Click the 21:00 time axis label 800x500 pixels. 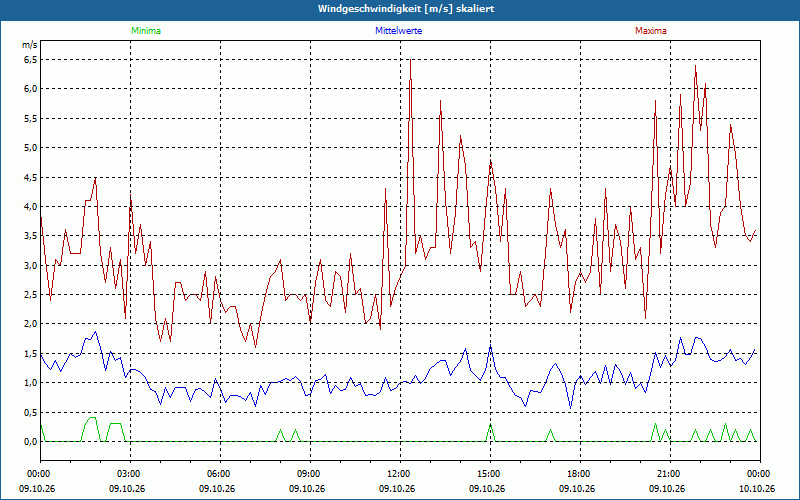[670, 474]
